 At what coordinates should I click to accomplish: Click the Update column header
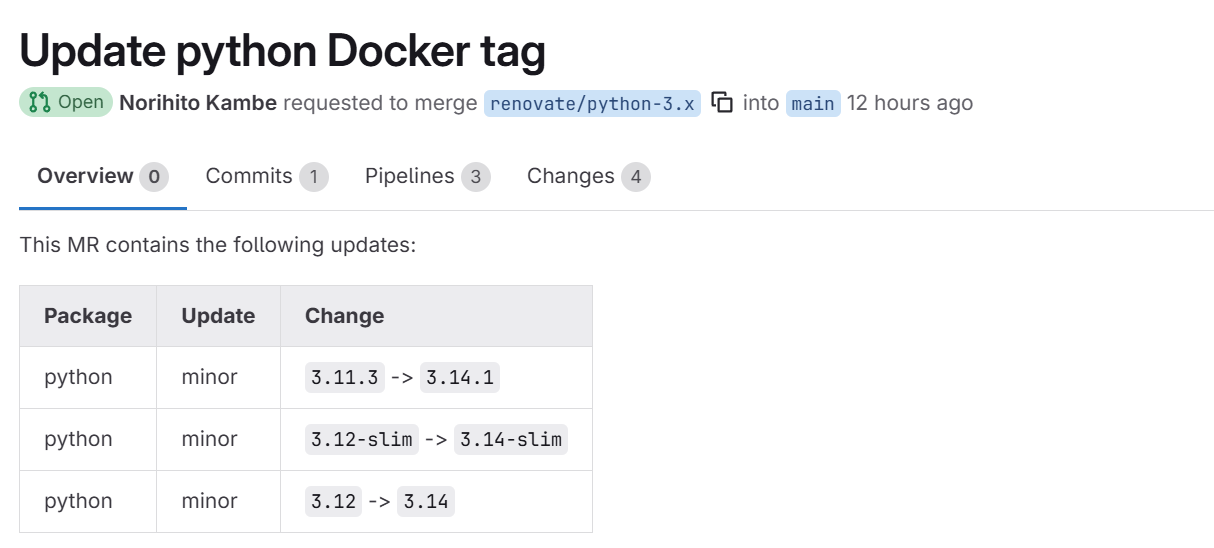tap(218, 316)
